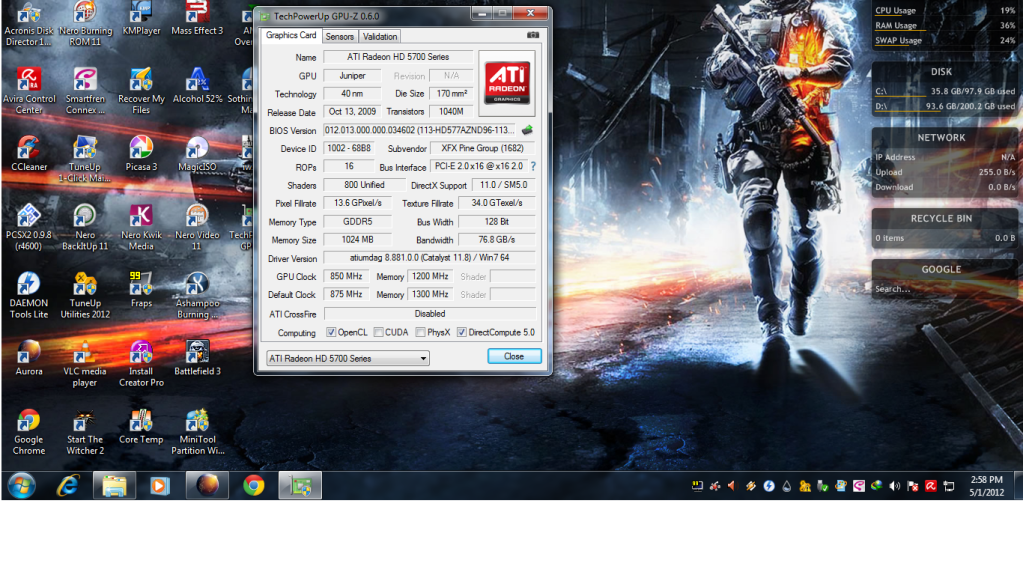Screen dimensions: 1023x575
Task: Launch DAEMON Tools Lite icon
Action: click(x=29, y=296)
